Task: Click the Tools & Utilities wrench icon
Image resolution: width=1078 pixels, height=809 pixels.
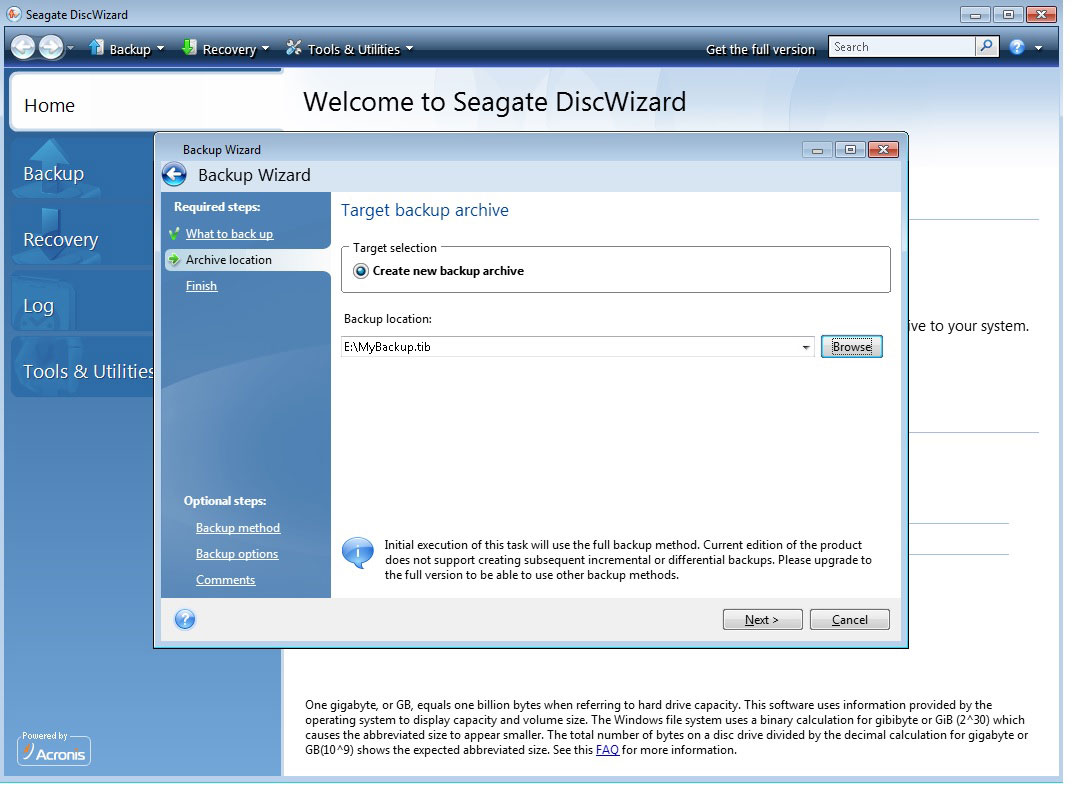Action: pyautogui.click(x=294, y=47)
